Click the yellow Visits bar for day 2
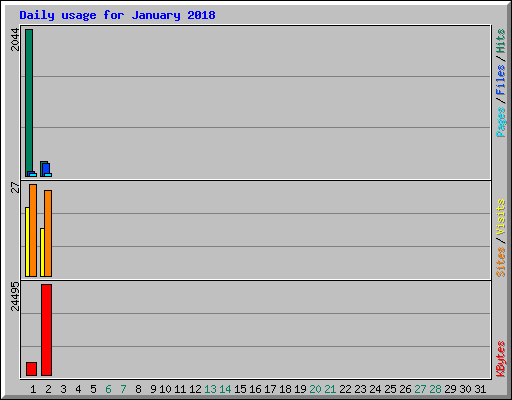 [x=42, y=252]
